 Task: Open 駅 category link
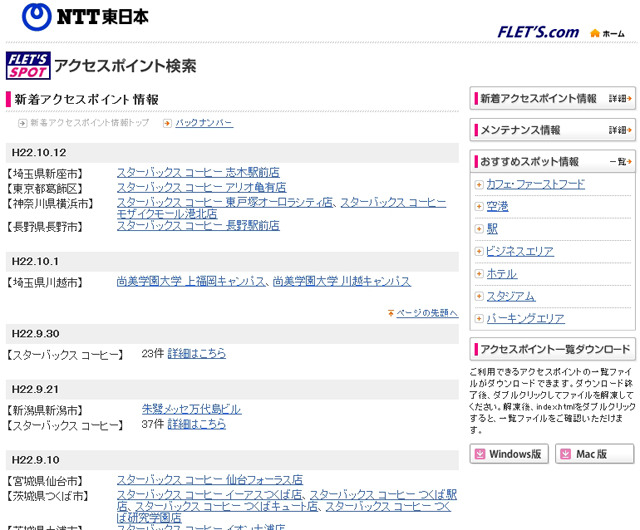tap(492, 229)
